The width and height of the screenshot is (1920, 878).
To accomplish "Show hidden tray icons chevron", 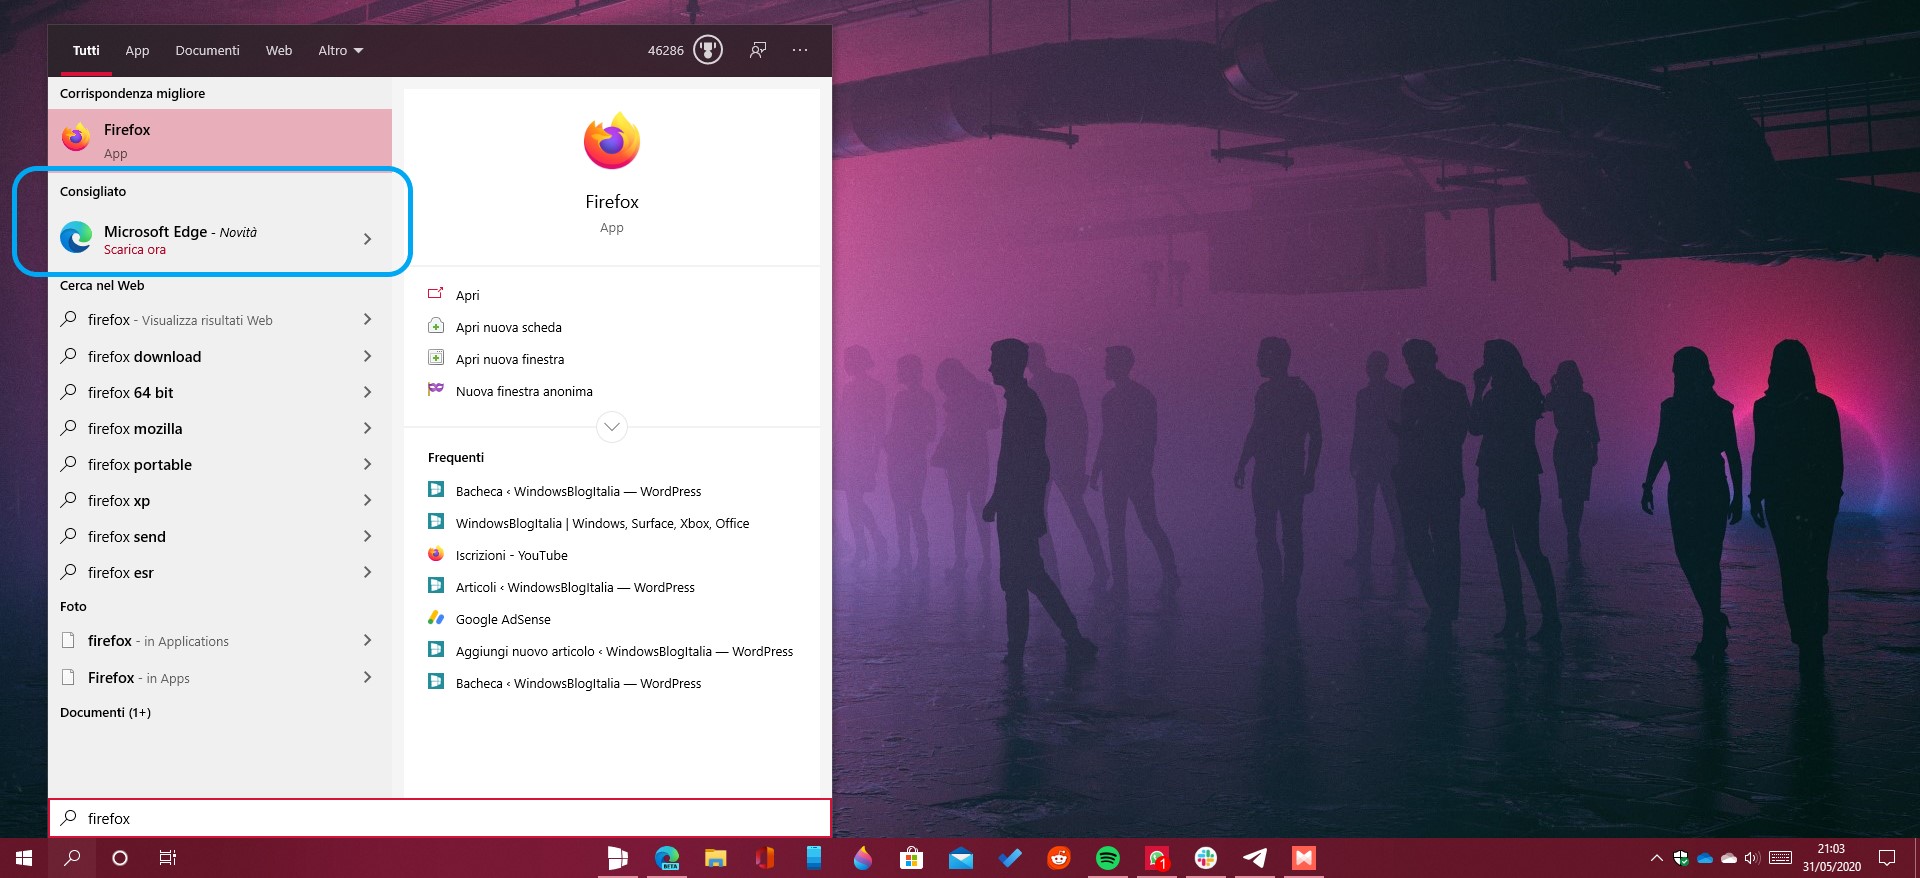I will 1656,857.
